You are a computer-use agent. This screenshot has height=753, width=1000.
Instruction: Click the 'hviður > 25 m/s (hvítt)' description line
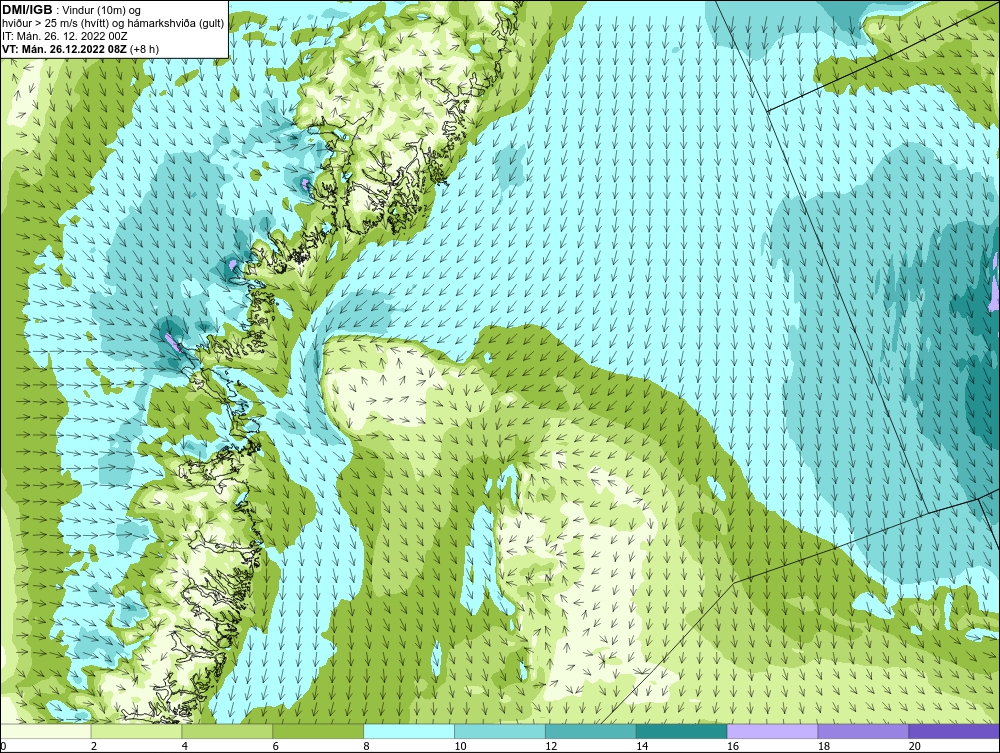114,24
